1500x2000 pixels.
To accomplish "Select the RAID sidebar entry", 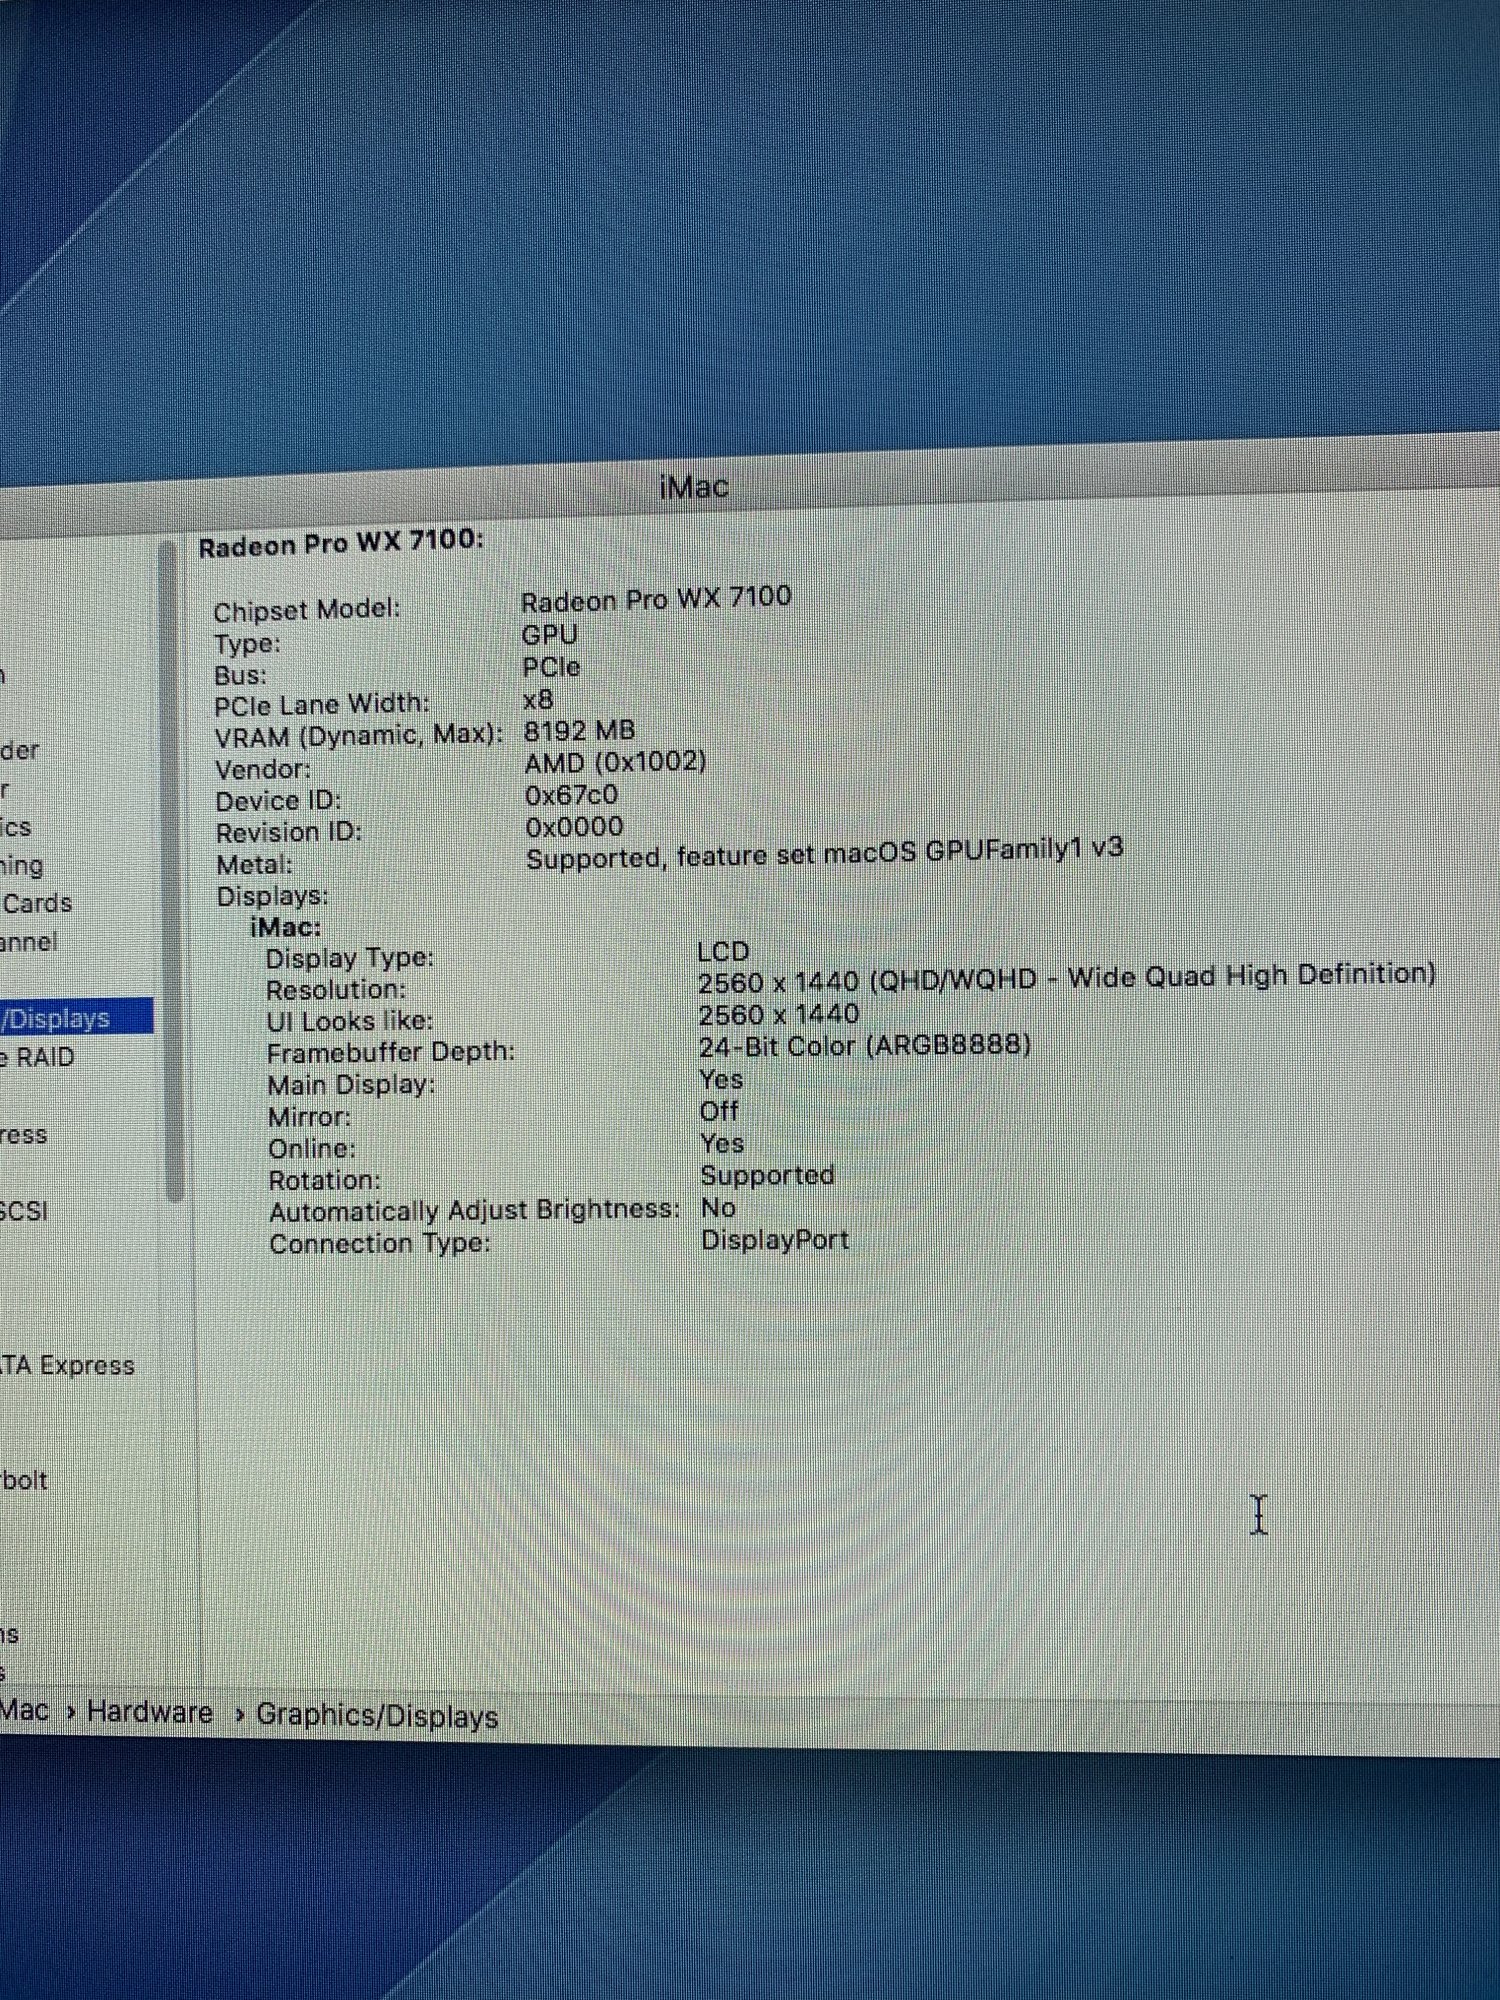I will tap(40, 1057).
